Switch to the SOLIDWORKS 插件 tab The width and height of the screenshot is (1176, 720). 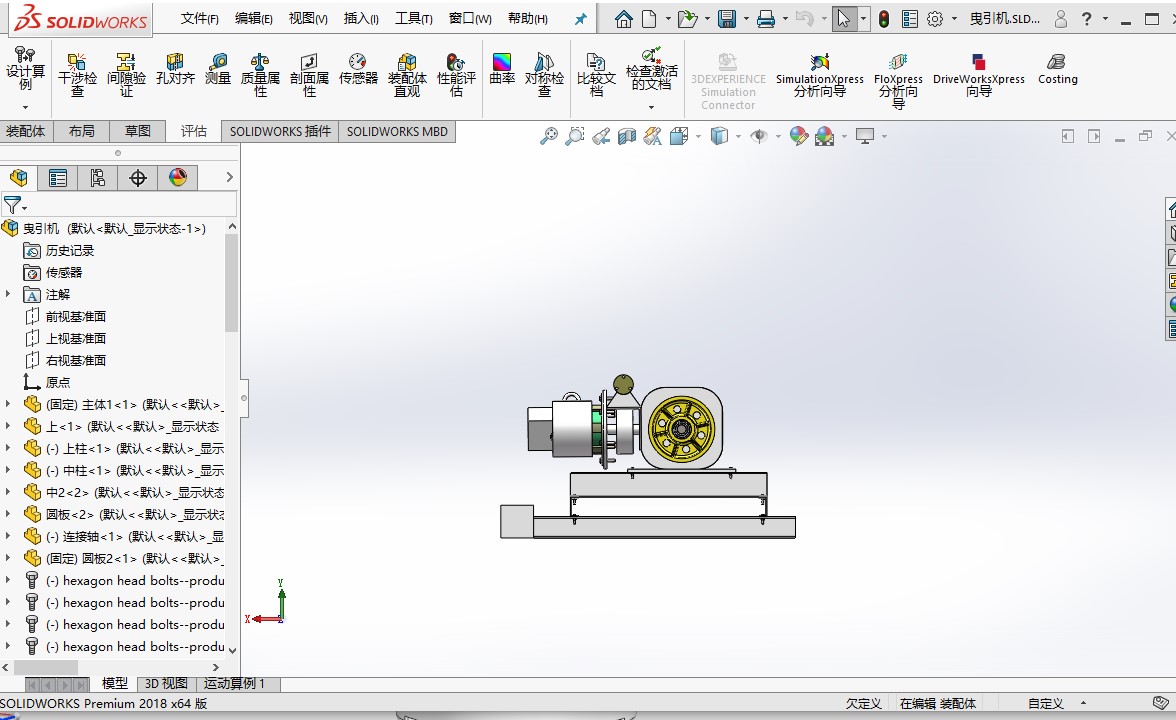pyautogui.click(x=280, y=131)
